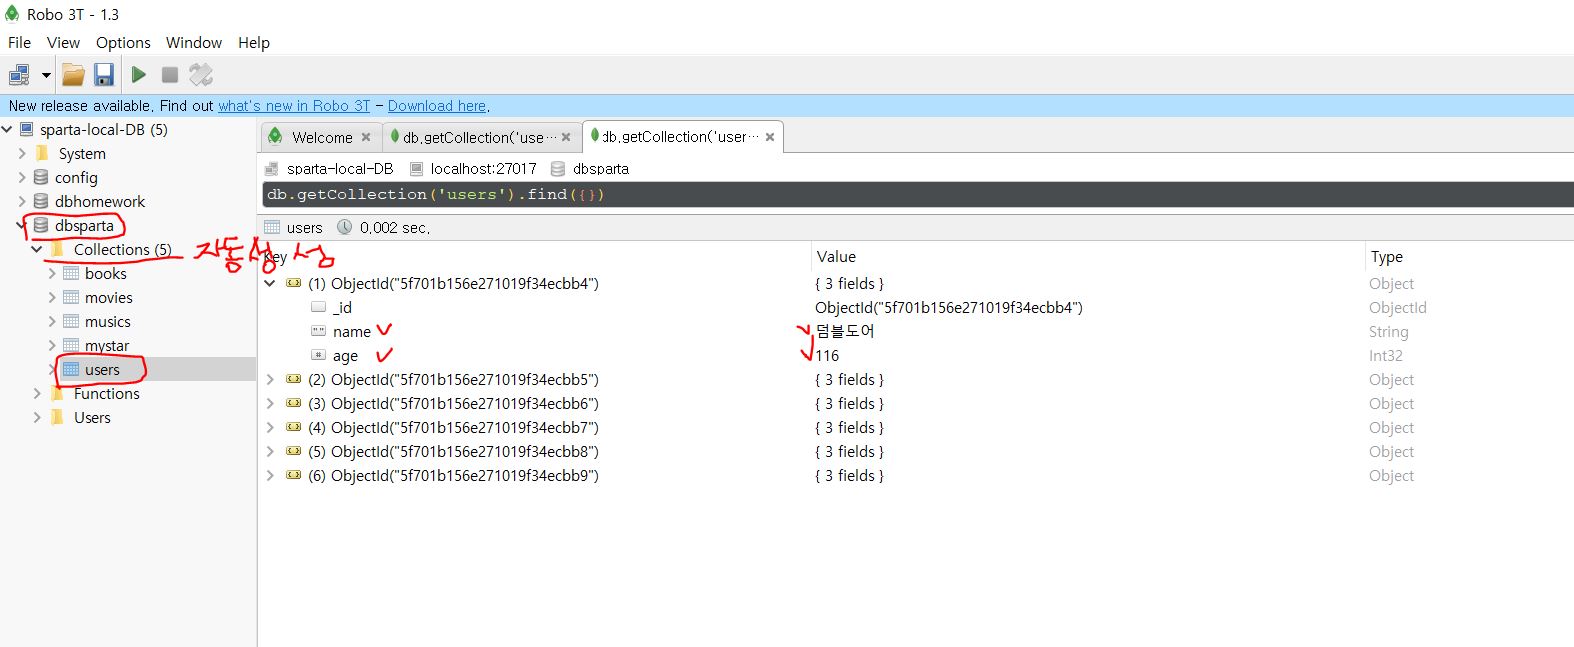Click the Functions folder icon
1574x647 pixels.
[57, 393]
